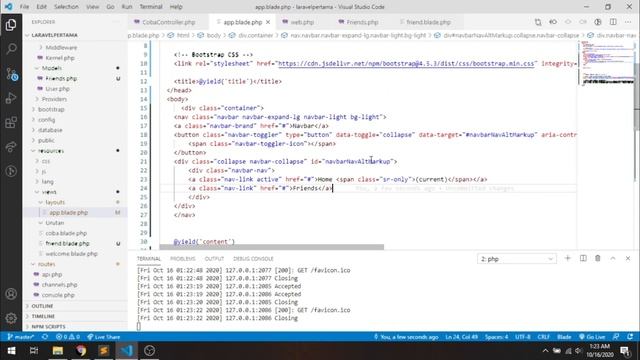
Task: Collapse the layouts folder
Action: 55,202
